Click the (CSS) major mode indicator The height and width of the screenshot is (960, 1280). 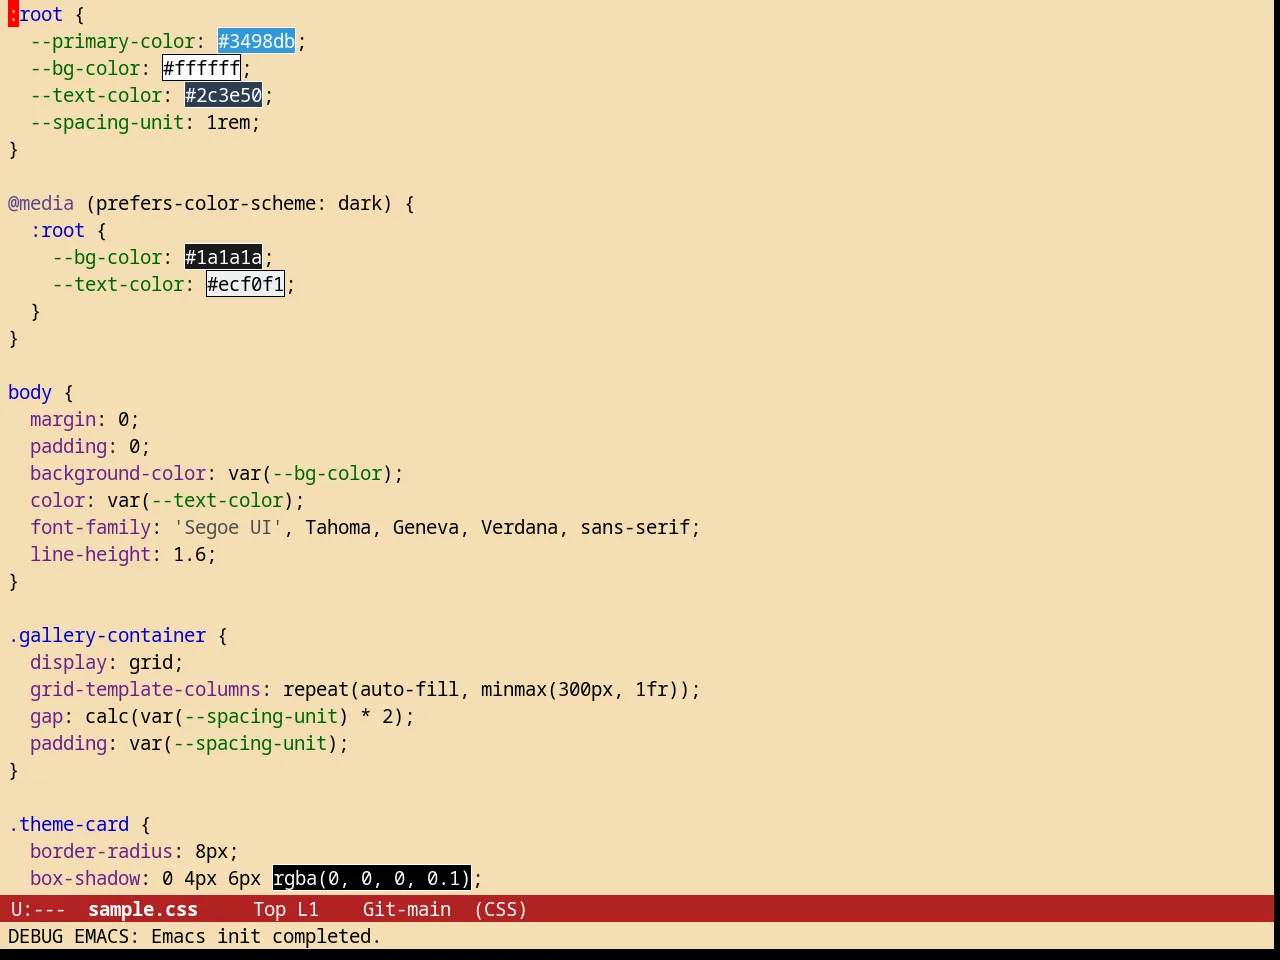click(500, 909)
